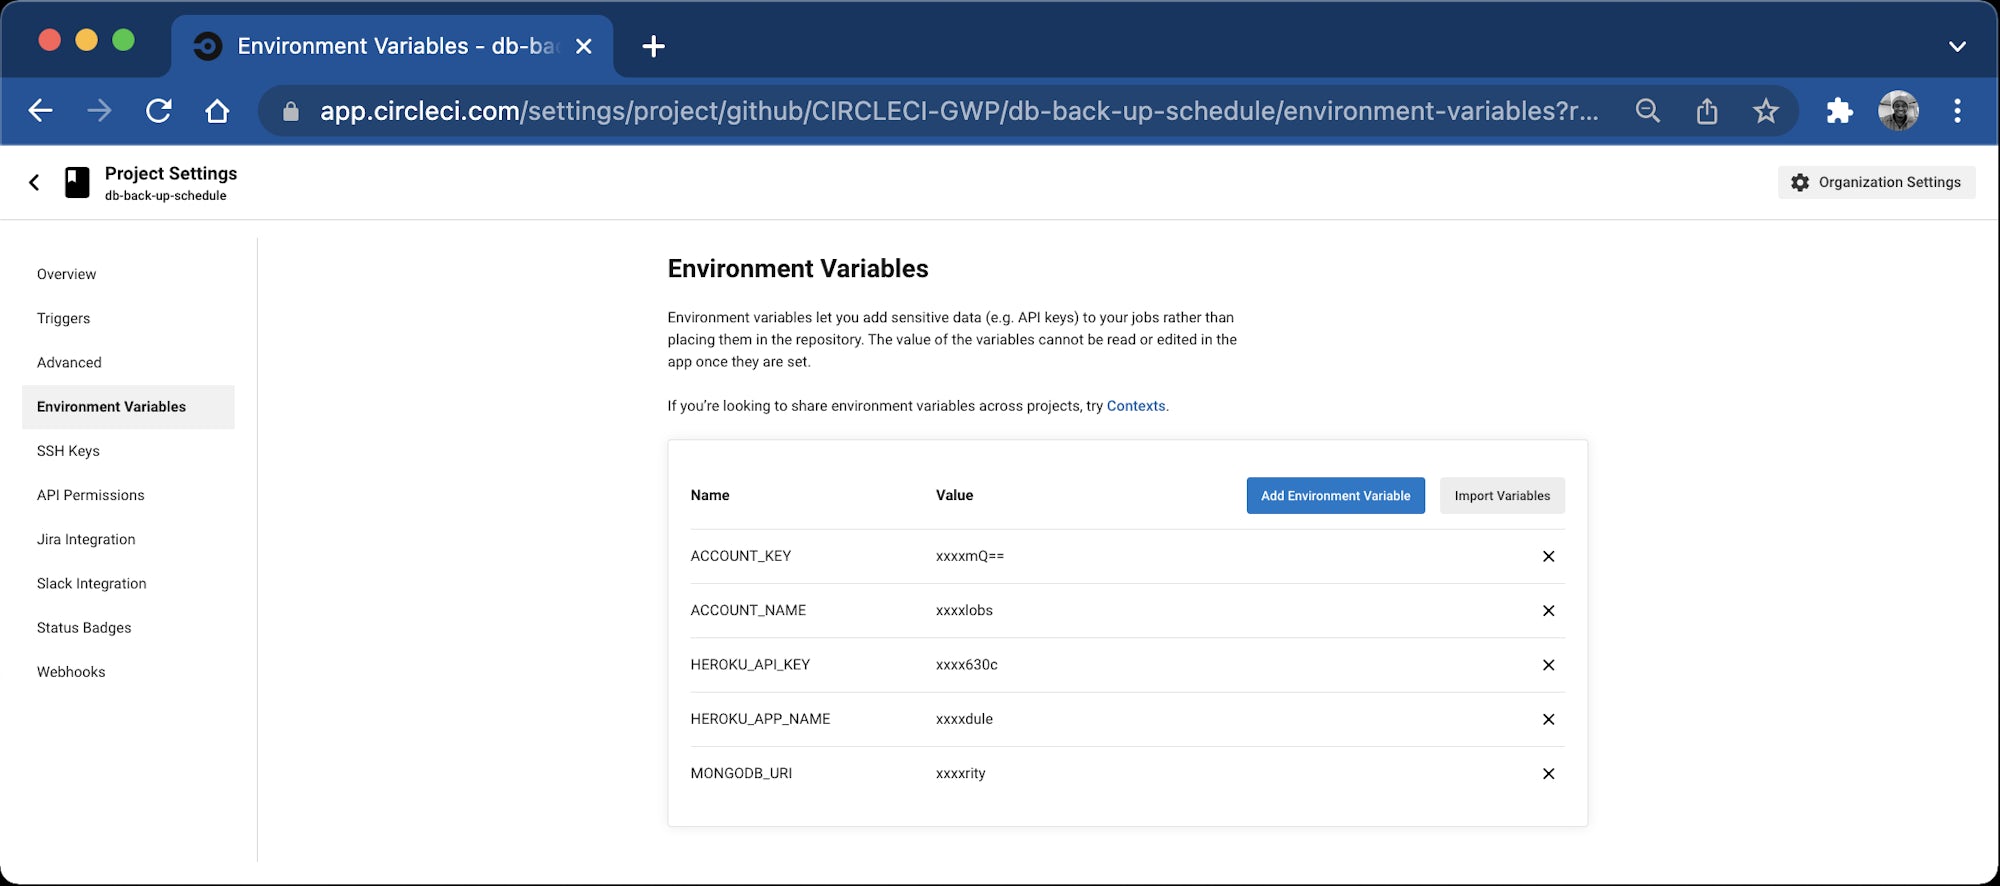Click the xxxxrity value
The image size is (2000, 886).
960,773
